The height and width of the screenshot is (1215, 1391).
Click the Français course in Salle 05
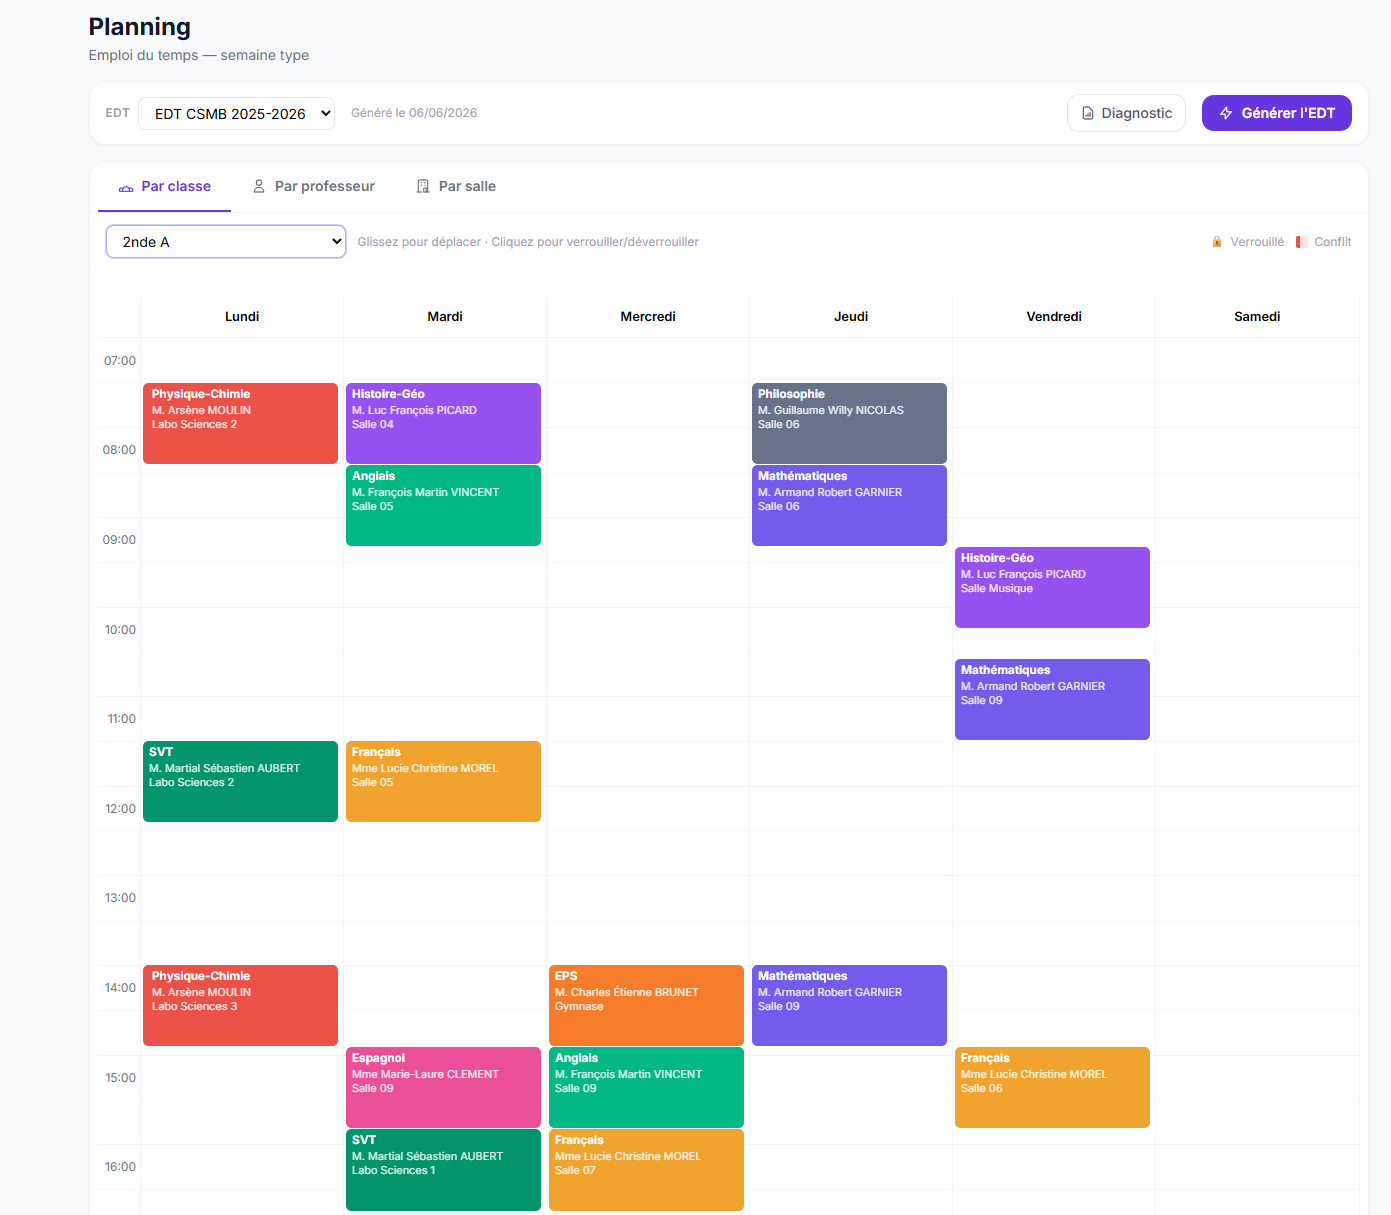pos(443,781)
